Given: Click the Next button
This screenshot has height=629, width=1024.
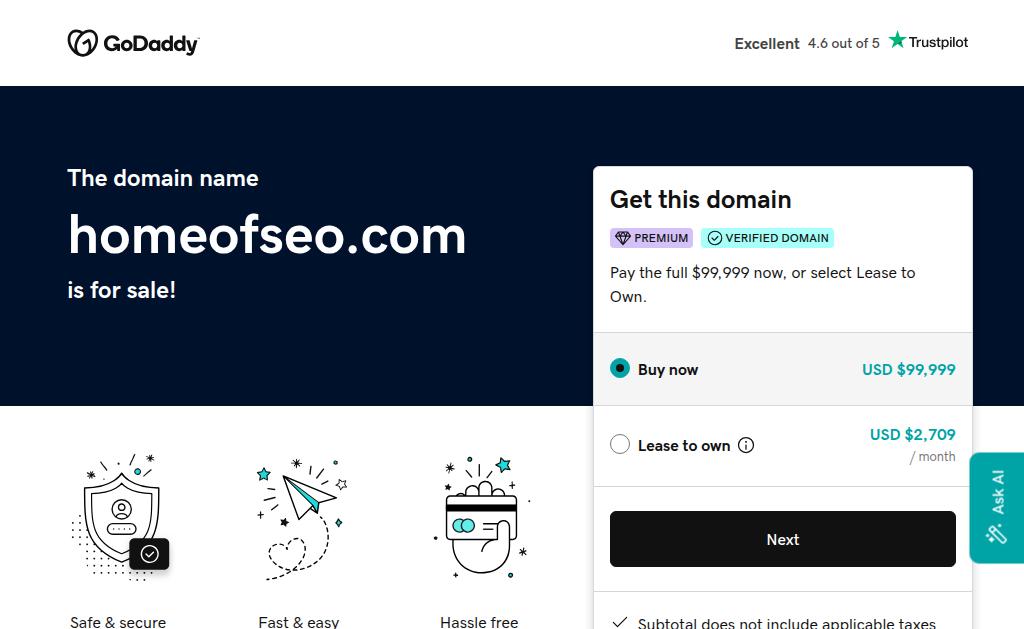Looking at the screenshot, I should point(782,539).
